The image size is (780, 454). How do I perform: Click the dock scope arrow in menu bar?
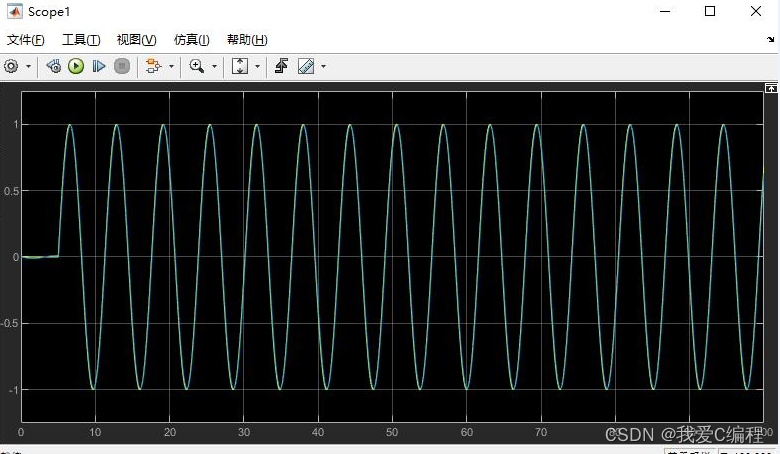click(x=770, y=40)
